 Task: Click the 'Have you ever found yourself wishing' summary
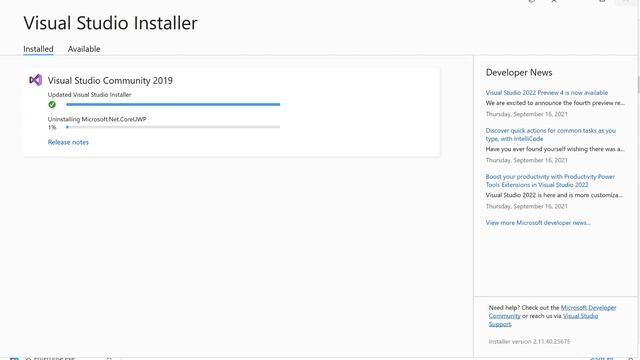click(555, 149)
